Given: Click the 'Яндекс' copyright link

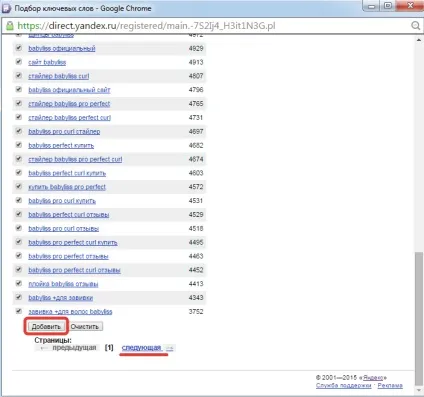Looking at the screenshot, I should 373,378.
